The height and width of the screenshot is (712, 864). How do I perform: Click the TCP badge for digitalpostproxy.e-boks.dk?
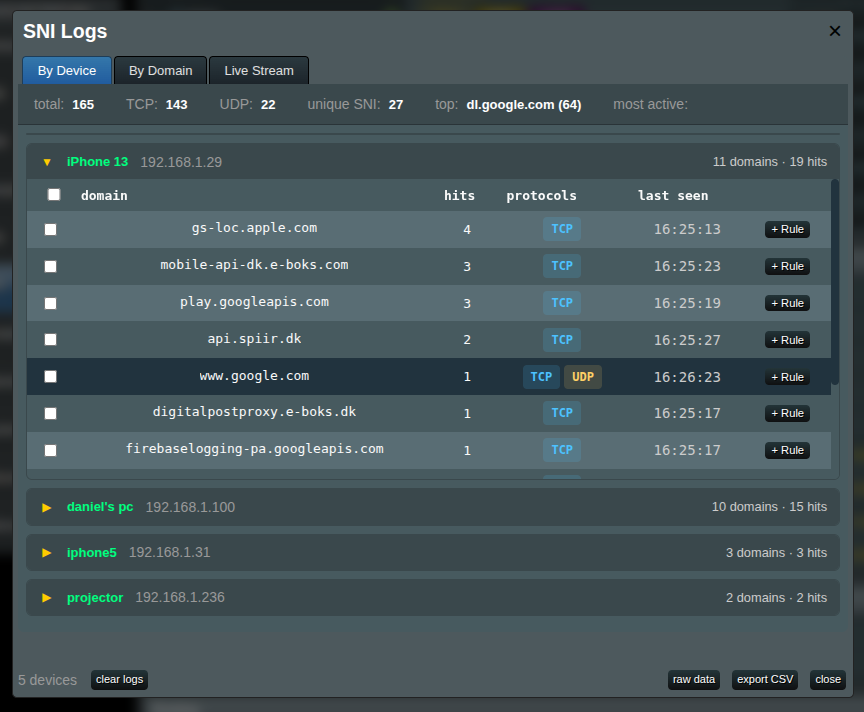[x=562, y=413]
